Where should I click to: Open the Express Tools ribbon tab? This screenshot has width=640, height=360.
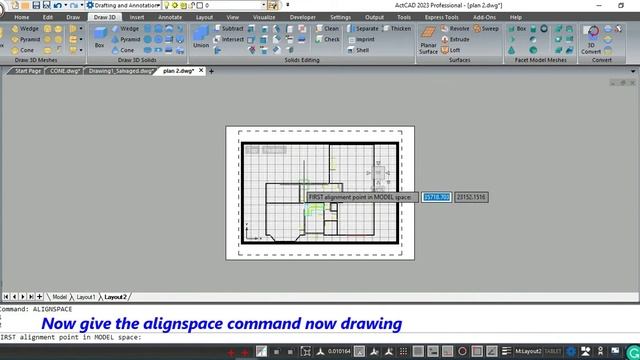441,17
